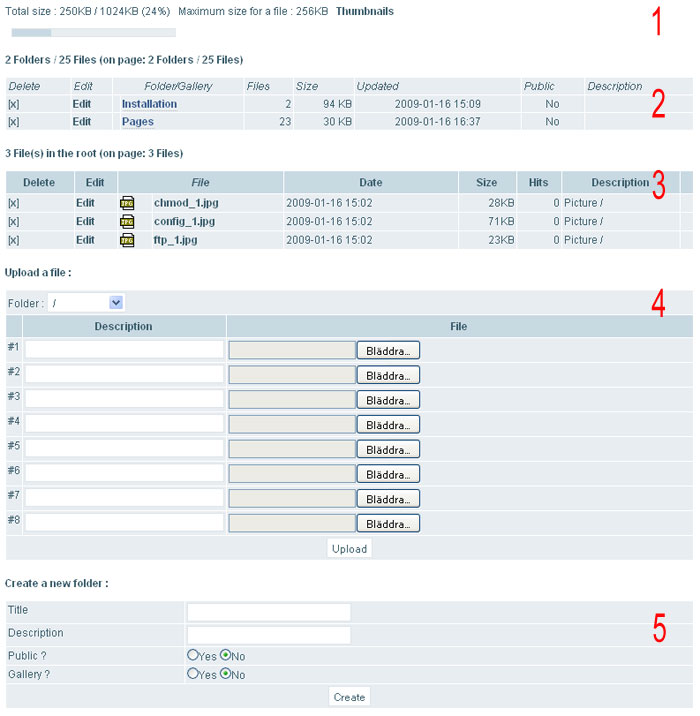
Task: Sort root files by Size column header
Action: click(487, 182)
